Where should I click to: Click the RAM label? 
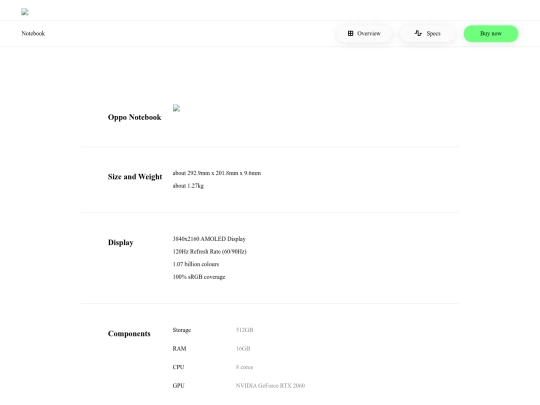tap(179, 349)
